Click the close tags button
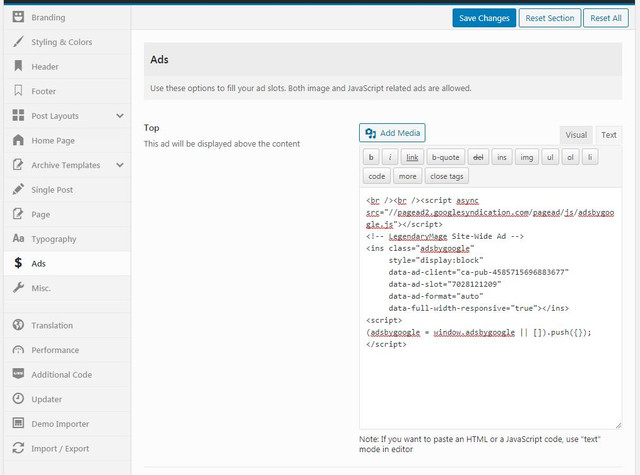 (x=447, y=176)
